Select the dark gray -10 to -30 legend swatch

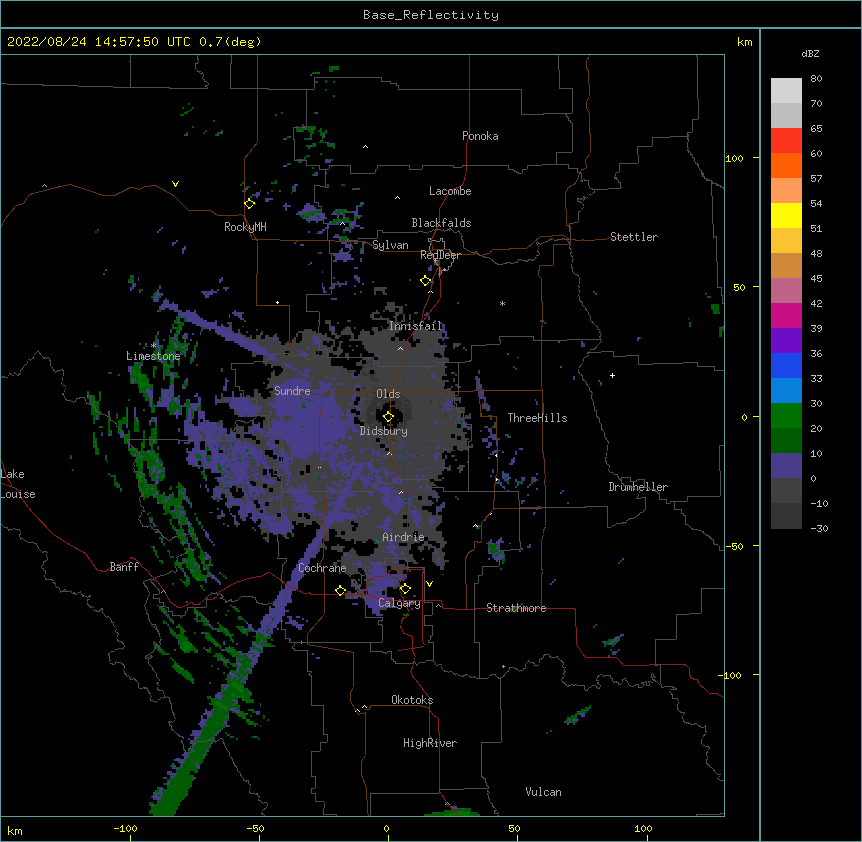786,516
